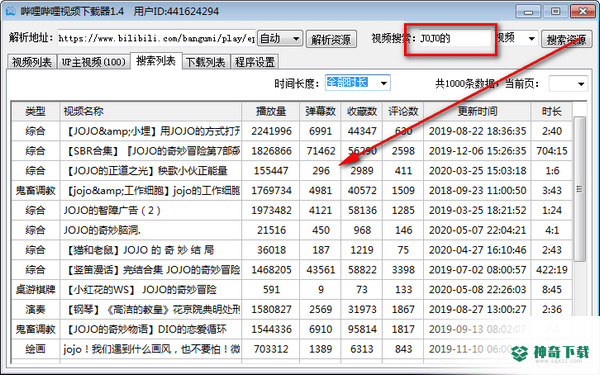Click the 解析地址 URL input field
Viewport: 600px width, 375px height.
[156, 38]
